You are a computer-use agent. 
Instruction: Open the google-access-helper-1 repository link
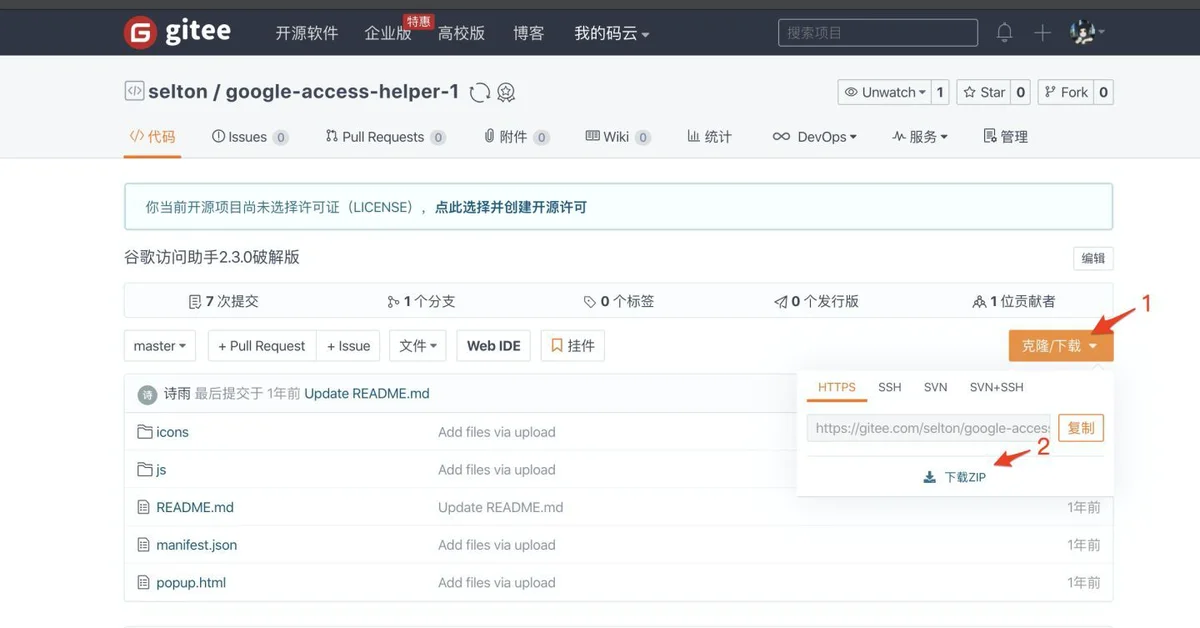pos(342,92)
